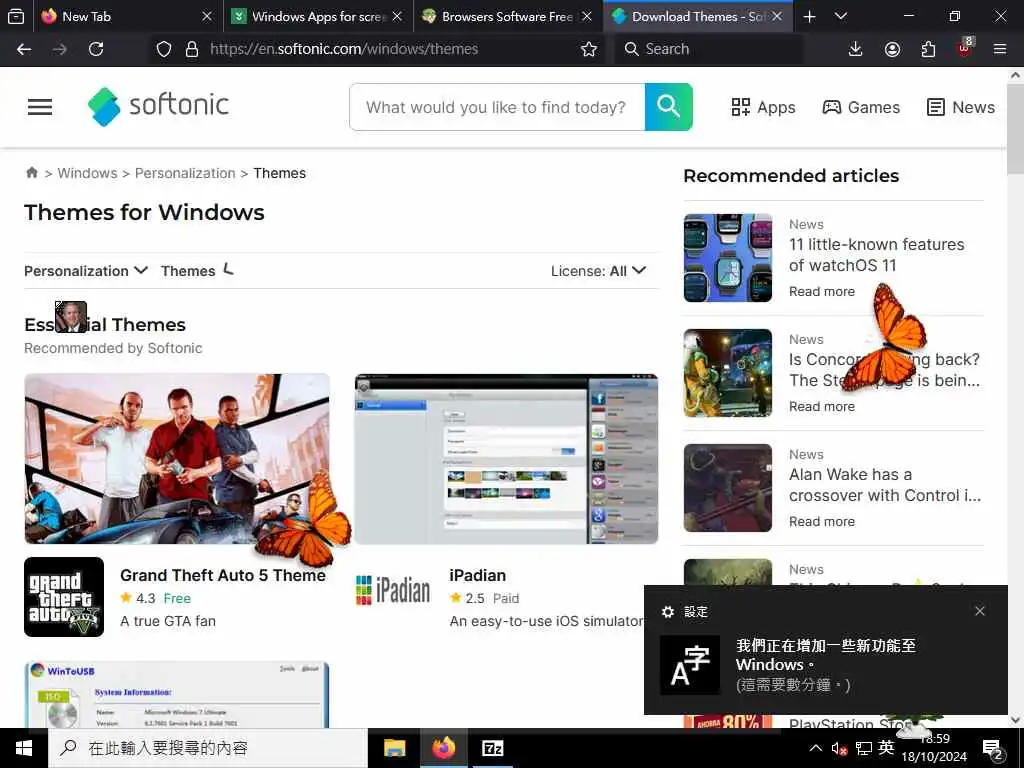This screenshot has height=768, width=1024.
Task: Open network status tray icon
Action: pos(864,748)
